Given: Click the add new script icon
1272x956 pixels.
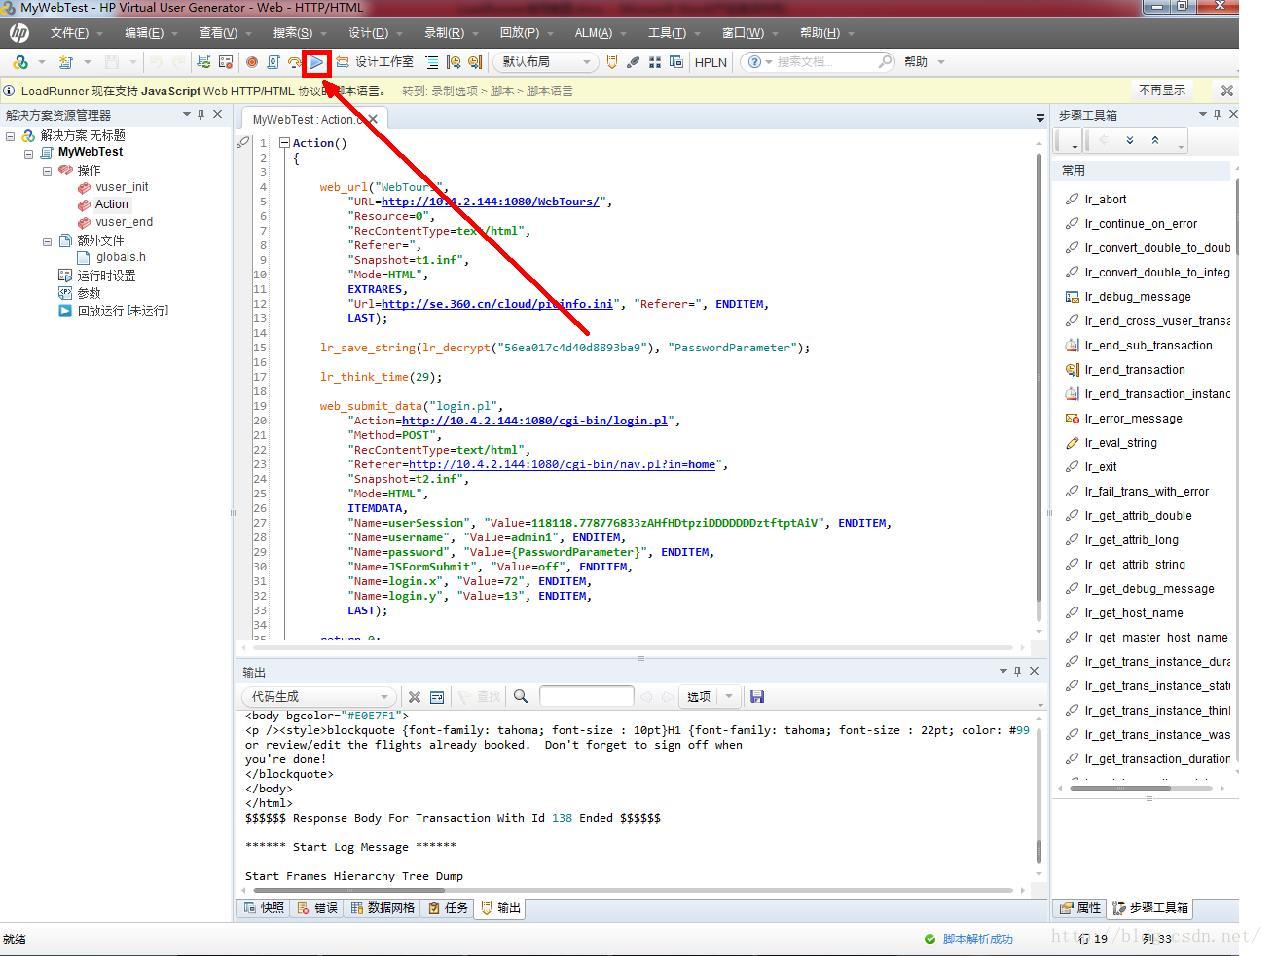Looking at the screenshot, I should tap(66, 62).
